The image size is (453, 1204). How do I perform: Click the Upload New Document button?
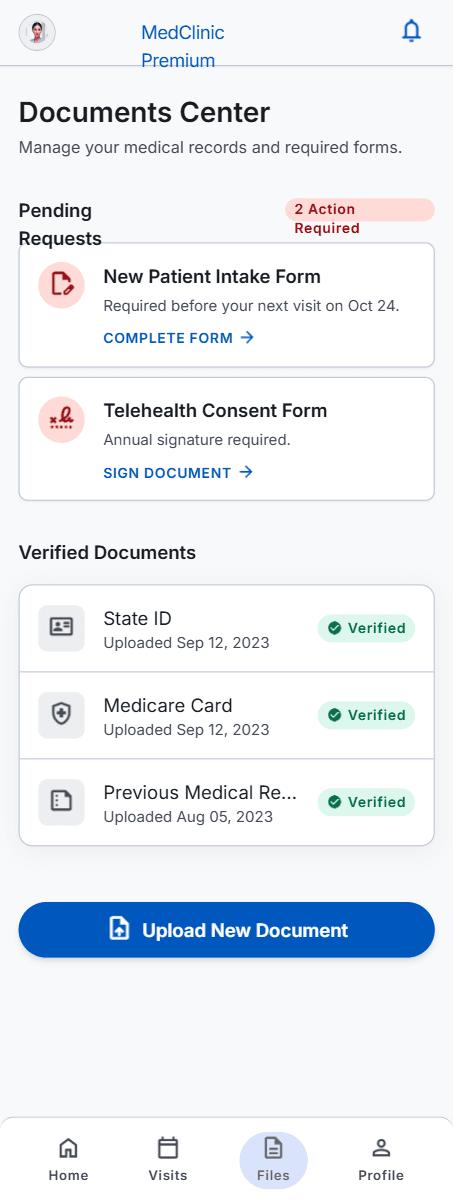(x=227, y=930)
